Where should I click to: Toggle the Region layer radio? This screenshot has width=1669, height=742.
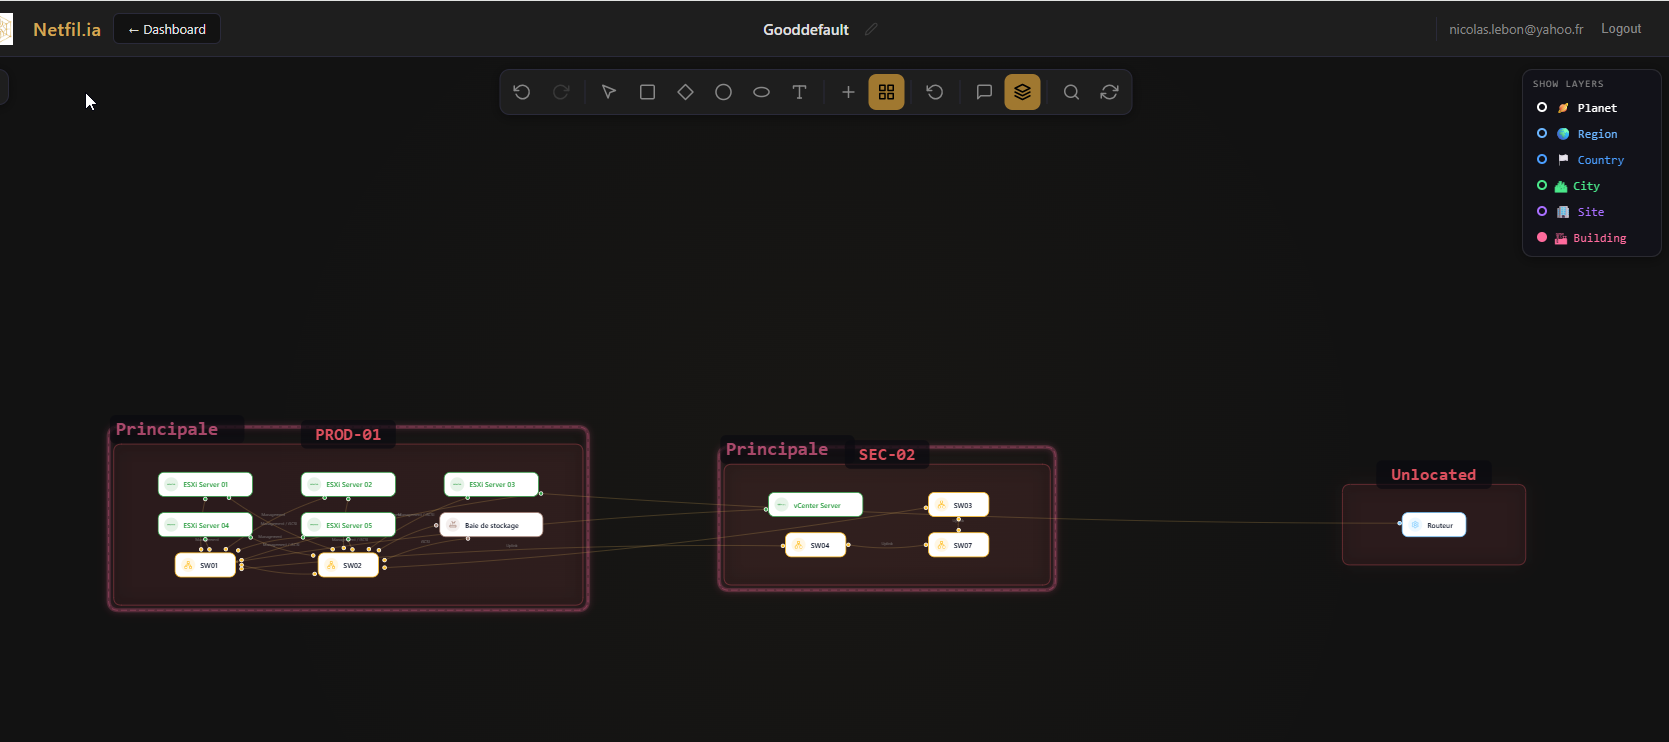1542,133
